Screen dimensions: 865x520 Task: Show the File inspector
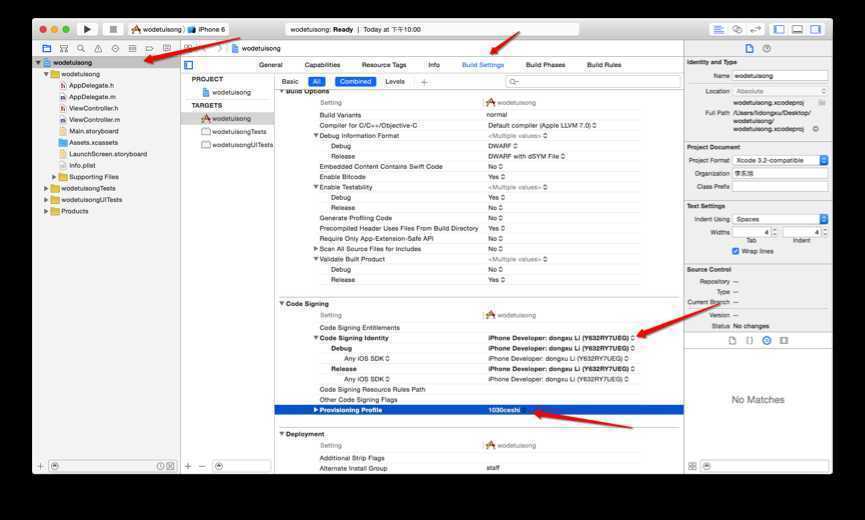point(749,49)
